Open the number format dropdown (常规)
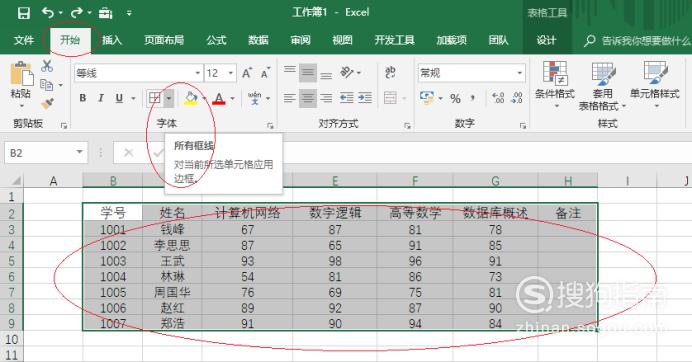Viewport: 692px width, 362px height. coord(520,73)
